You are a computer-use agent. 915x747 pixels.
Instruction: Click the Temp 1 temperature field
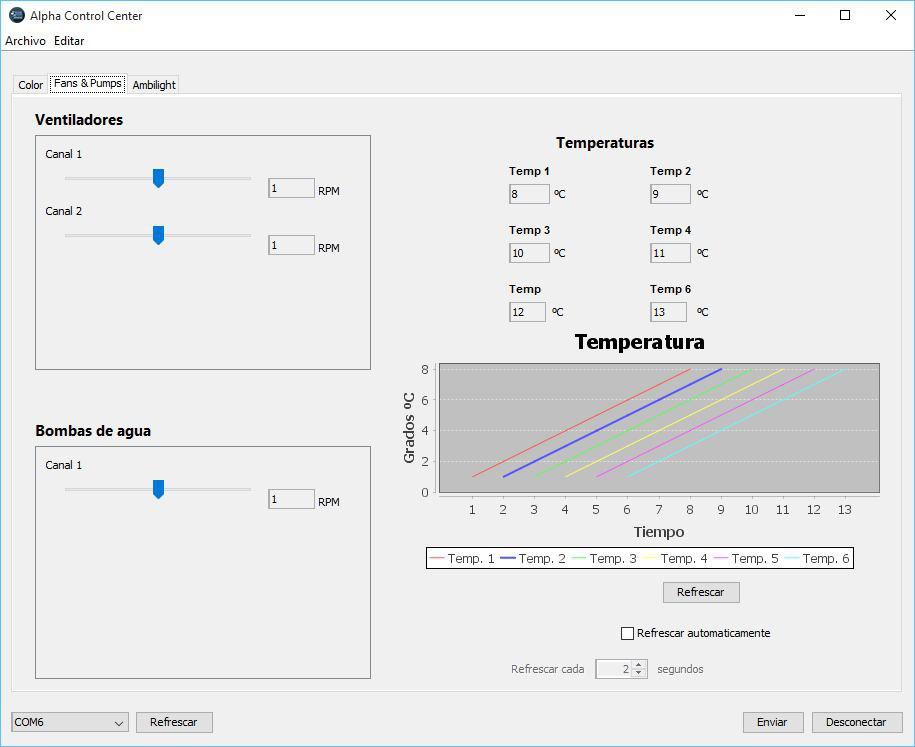pos(529,194)
